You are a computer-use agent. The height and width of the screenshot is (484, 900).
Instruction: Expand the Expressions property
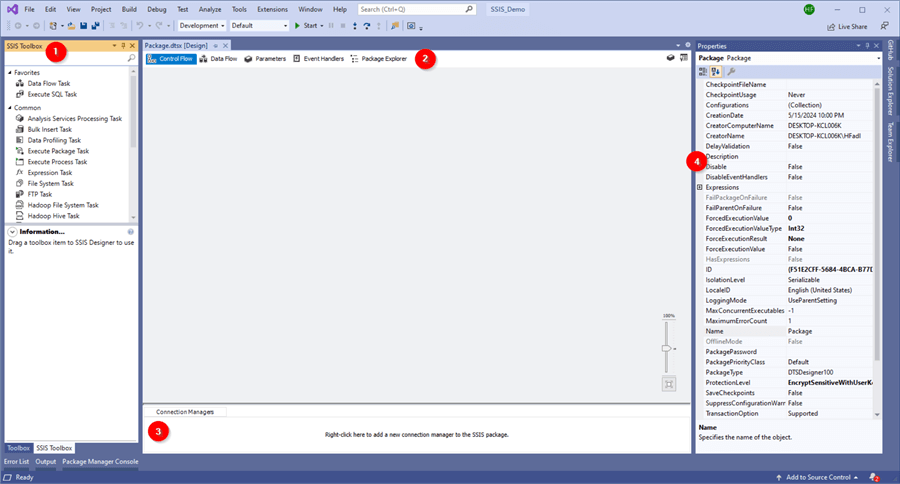pos(700,187)
